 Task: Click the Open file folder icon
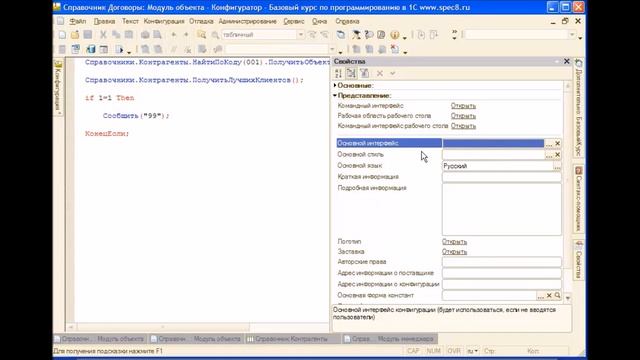tap(75, 35)
